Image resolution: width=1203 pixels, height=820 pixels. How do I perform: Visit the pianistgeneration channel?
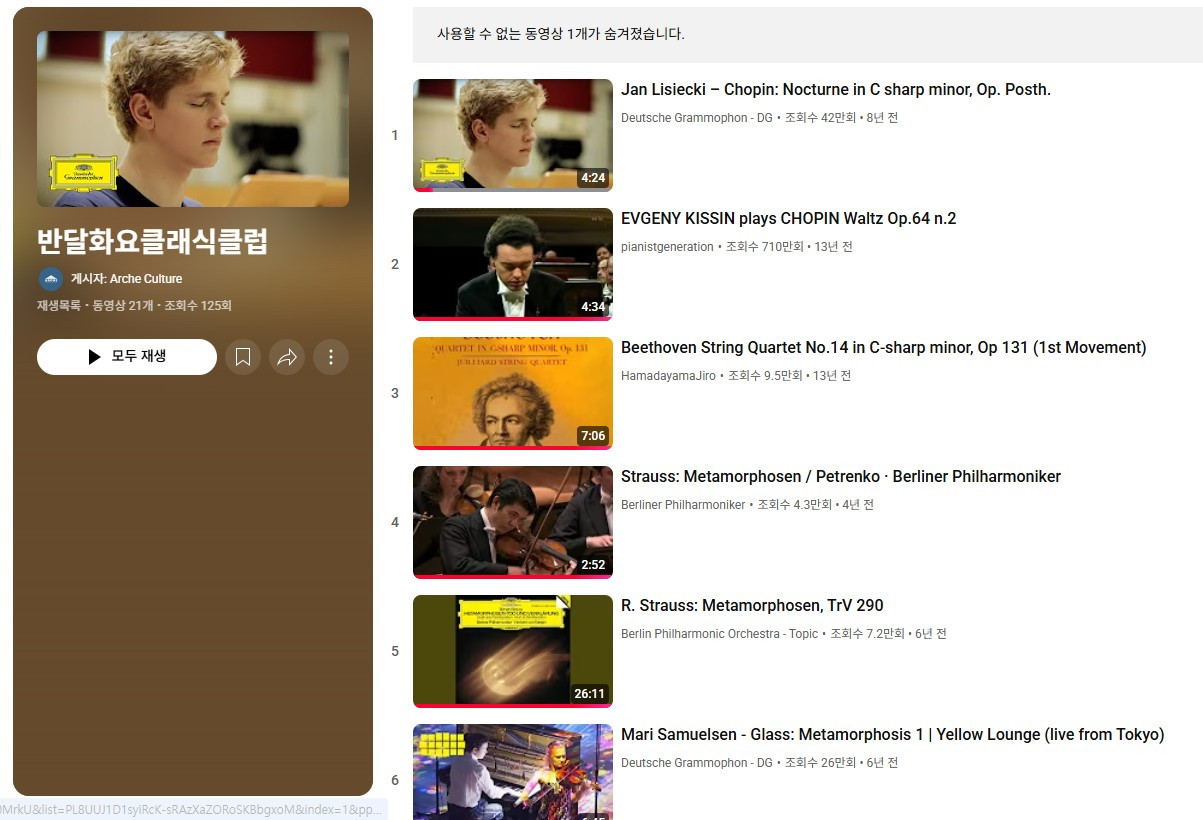[x=667, y=247]
